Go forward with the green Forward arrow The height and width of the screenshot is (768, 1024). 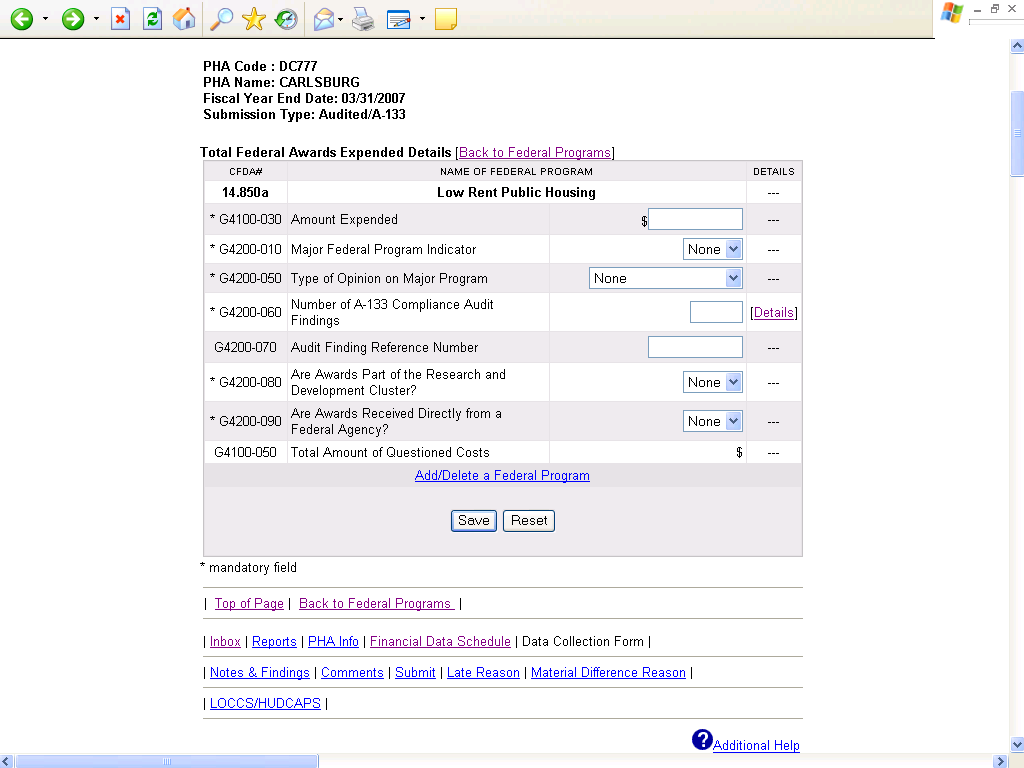click(72, 19)
